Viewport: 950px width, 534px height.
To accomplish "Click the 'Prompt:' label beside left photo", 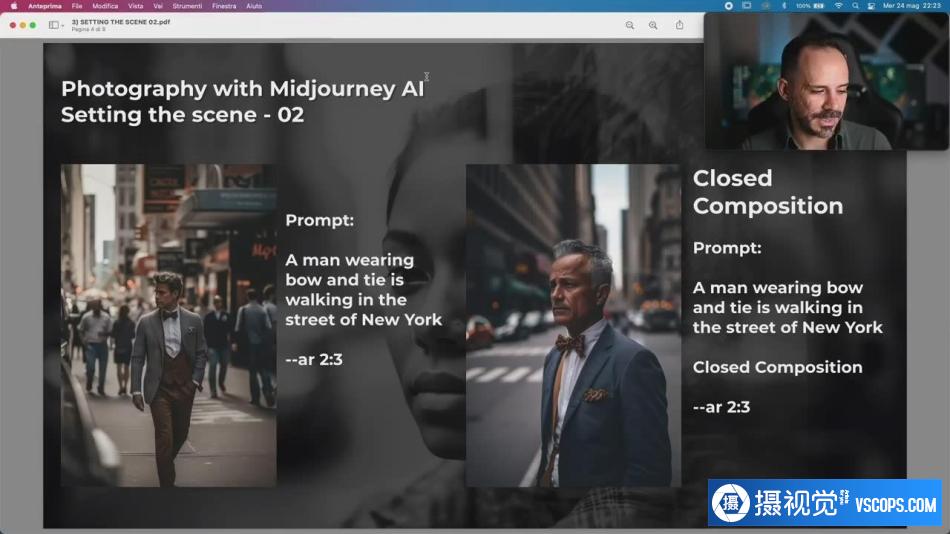I will [x=319, y=221].
